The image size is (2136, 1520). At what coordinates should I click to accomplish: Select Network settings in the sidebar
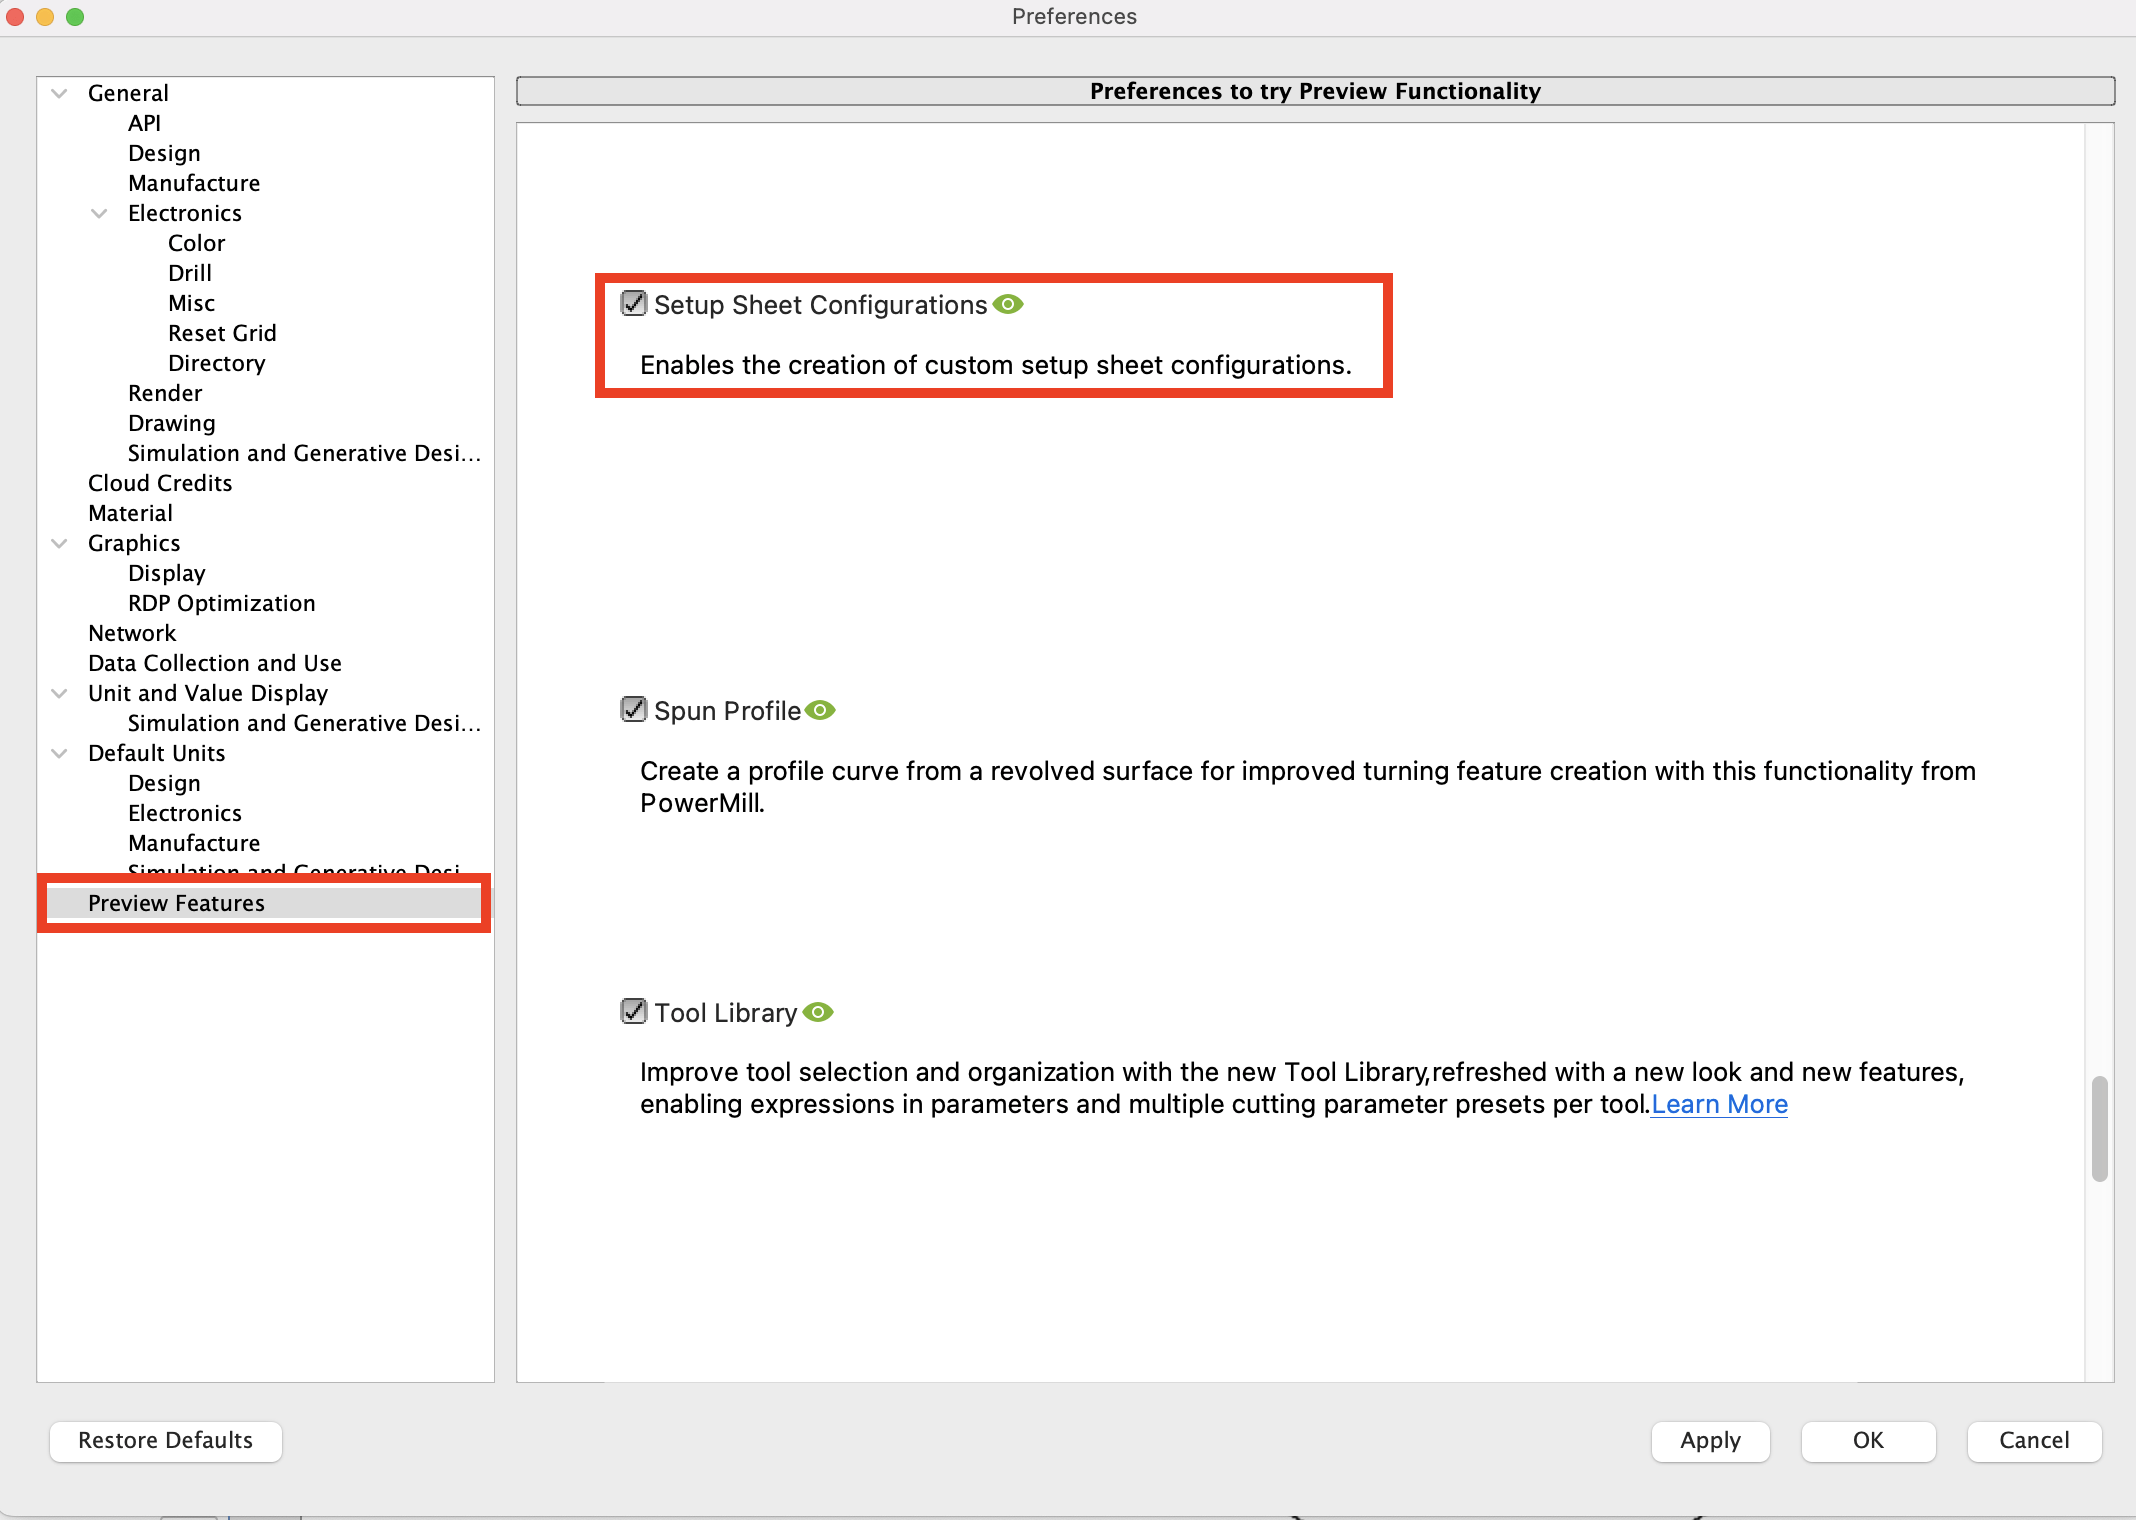click(132, 632)
